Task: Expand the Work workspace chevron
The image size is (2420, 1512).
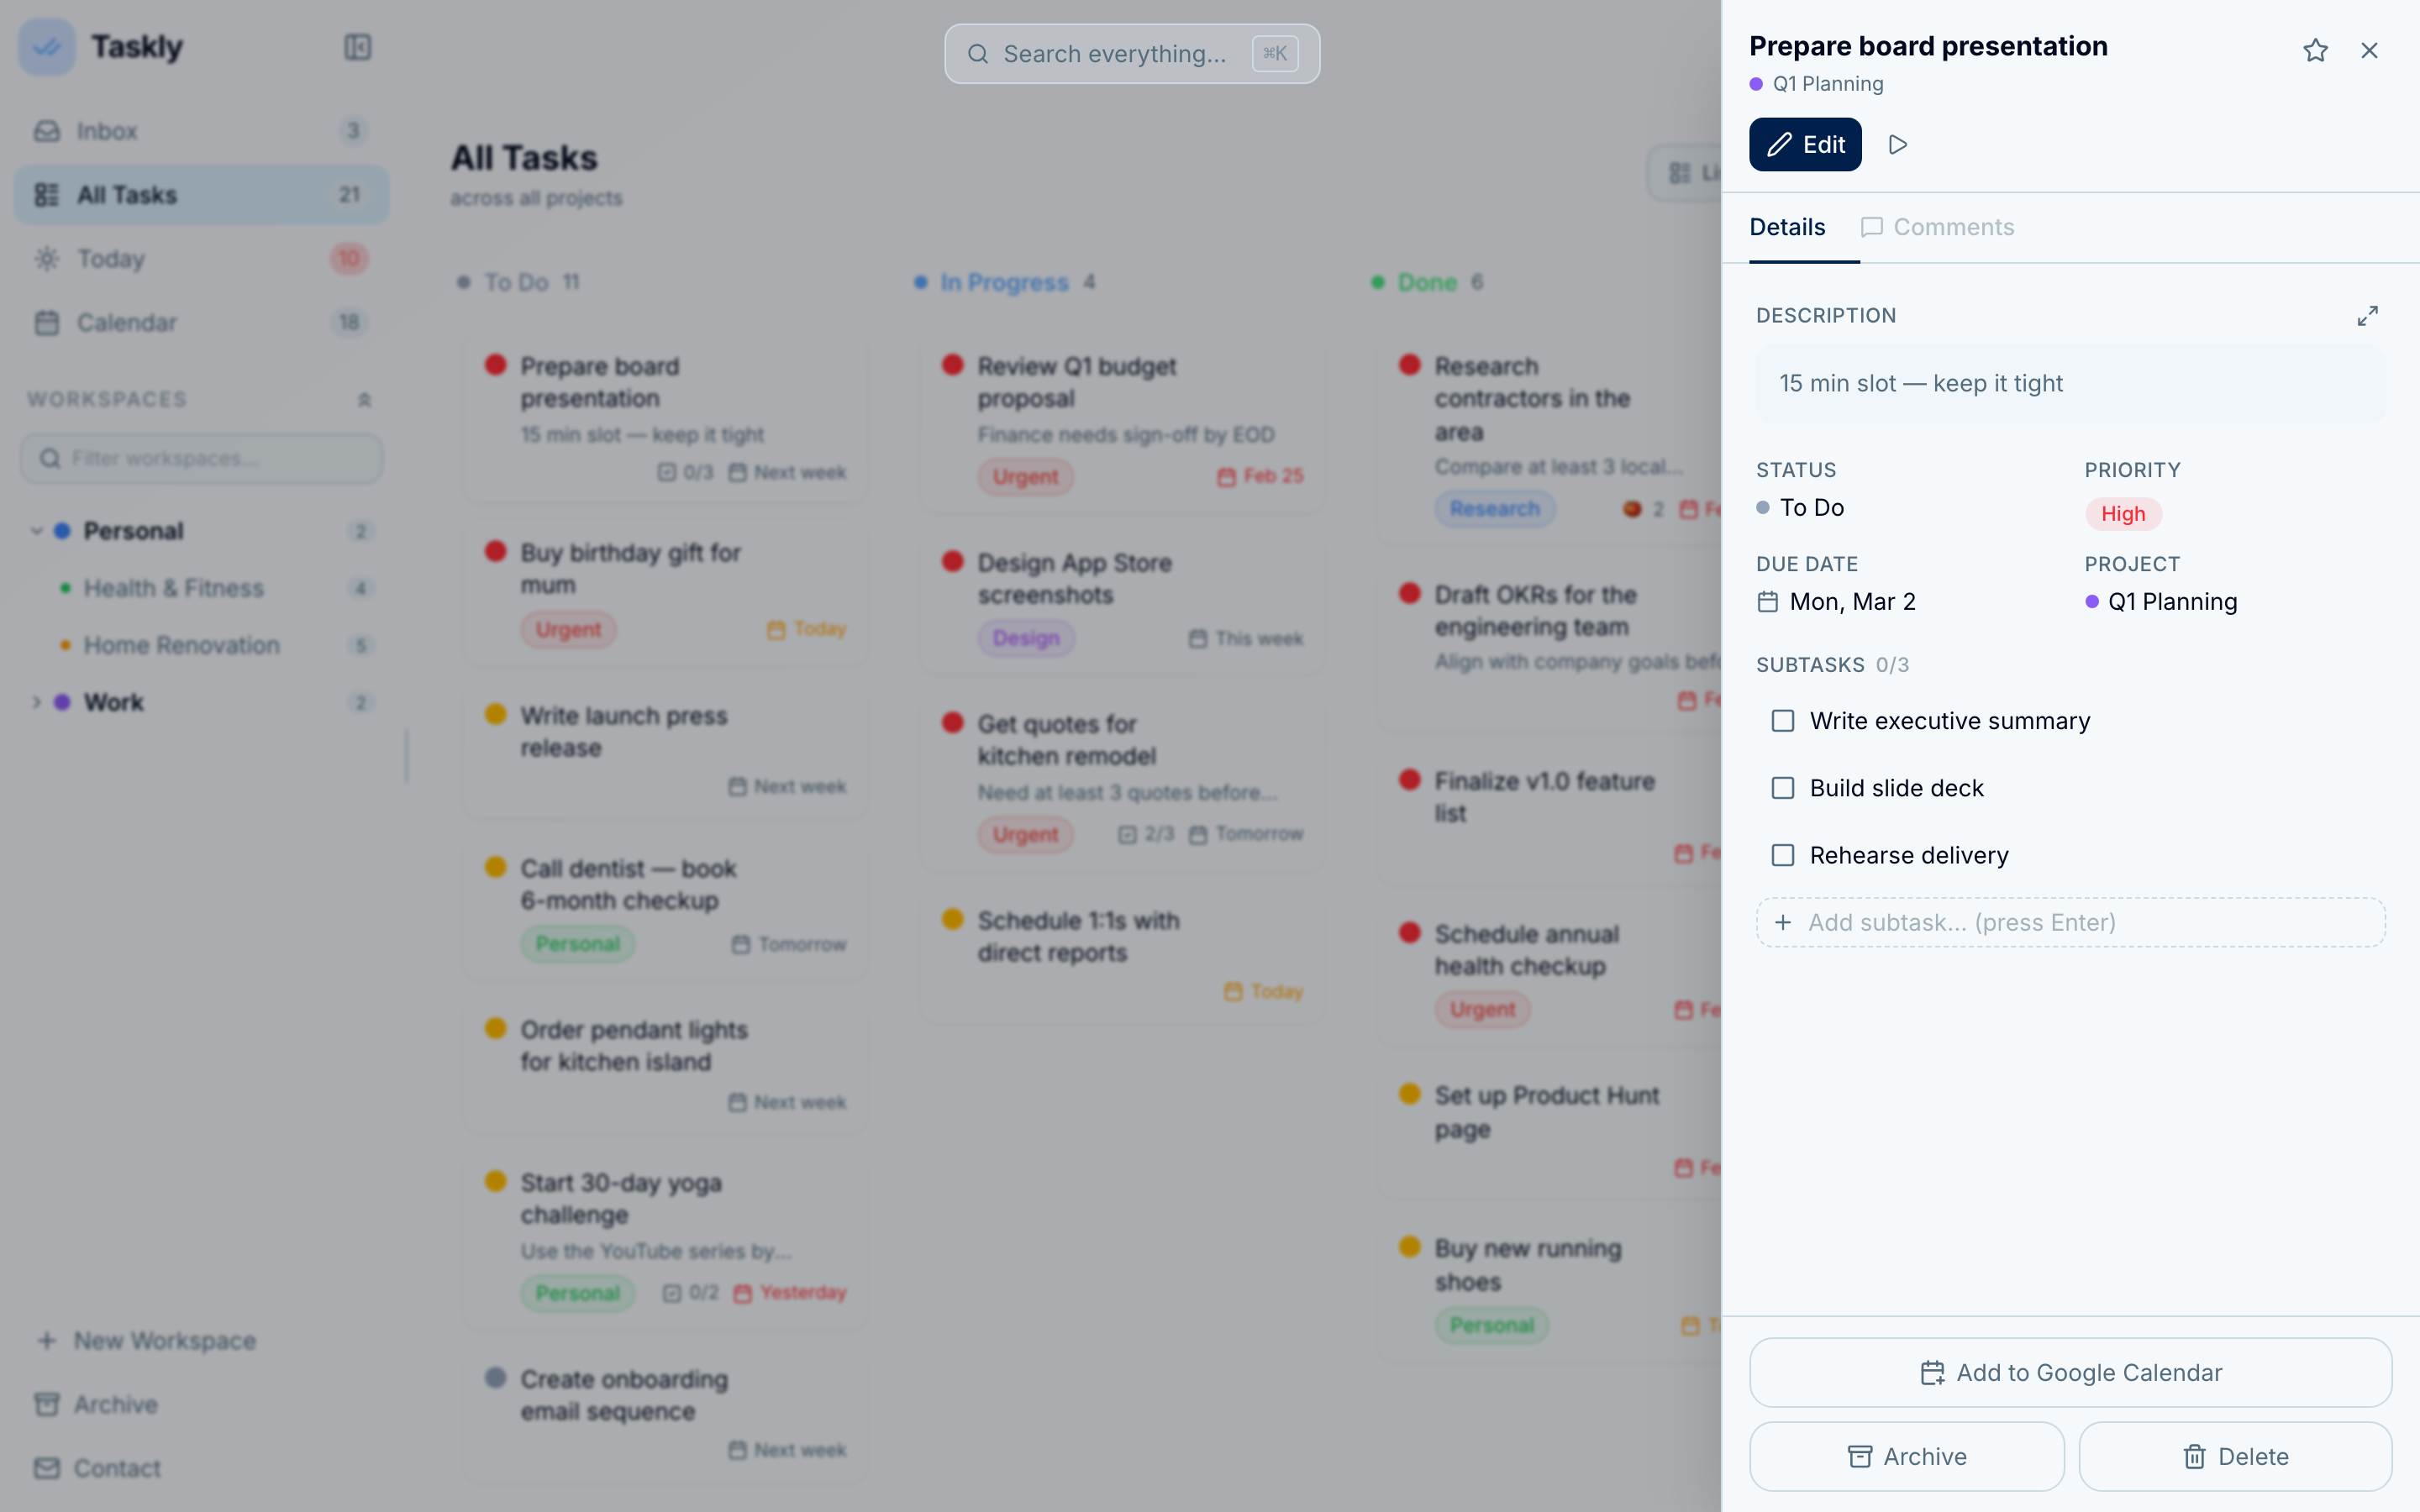Action: coord(37,702)
